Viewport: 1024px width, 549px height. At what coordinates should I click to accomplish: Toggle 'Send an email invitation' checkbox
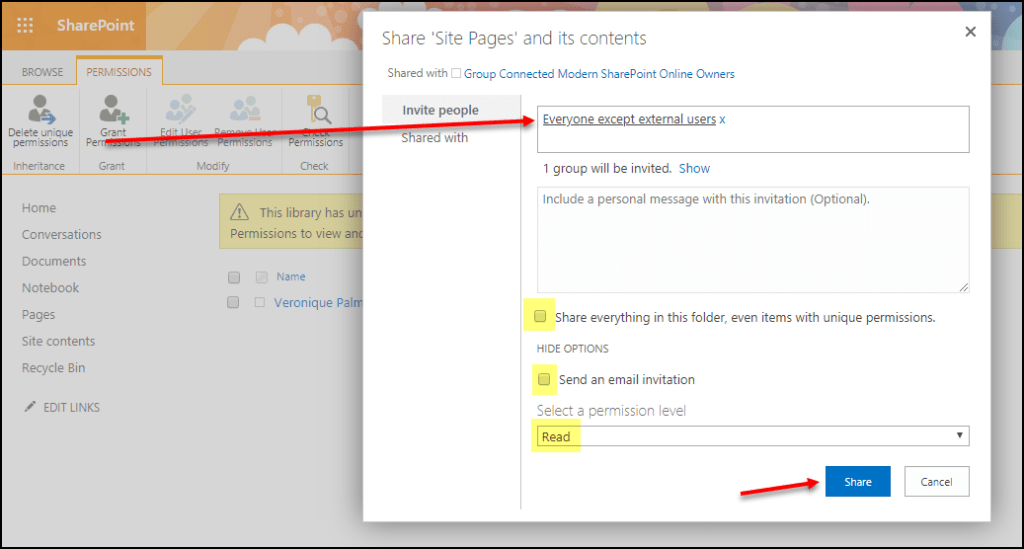pos(544,380)
